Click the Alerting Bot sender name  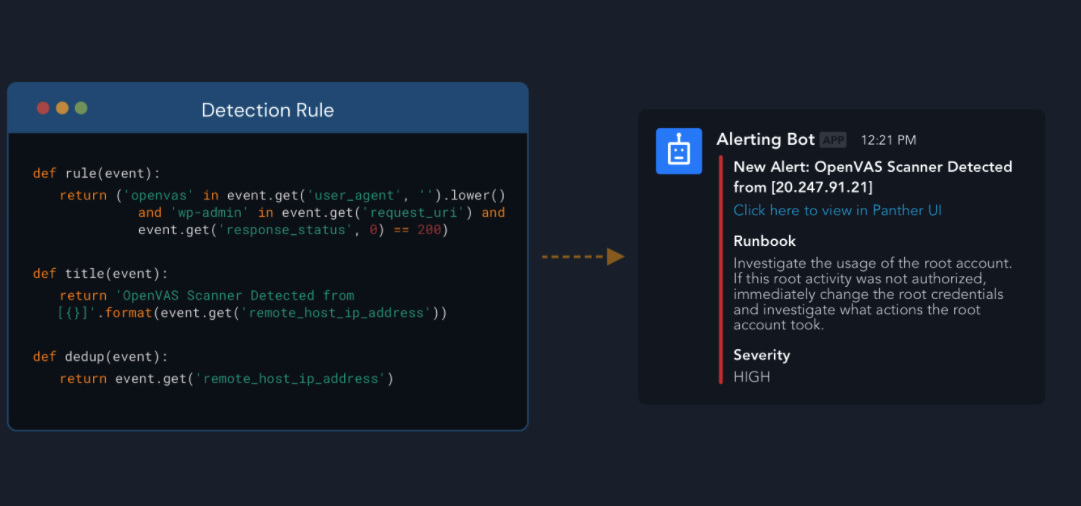(x=766, y=140)
